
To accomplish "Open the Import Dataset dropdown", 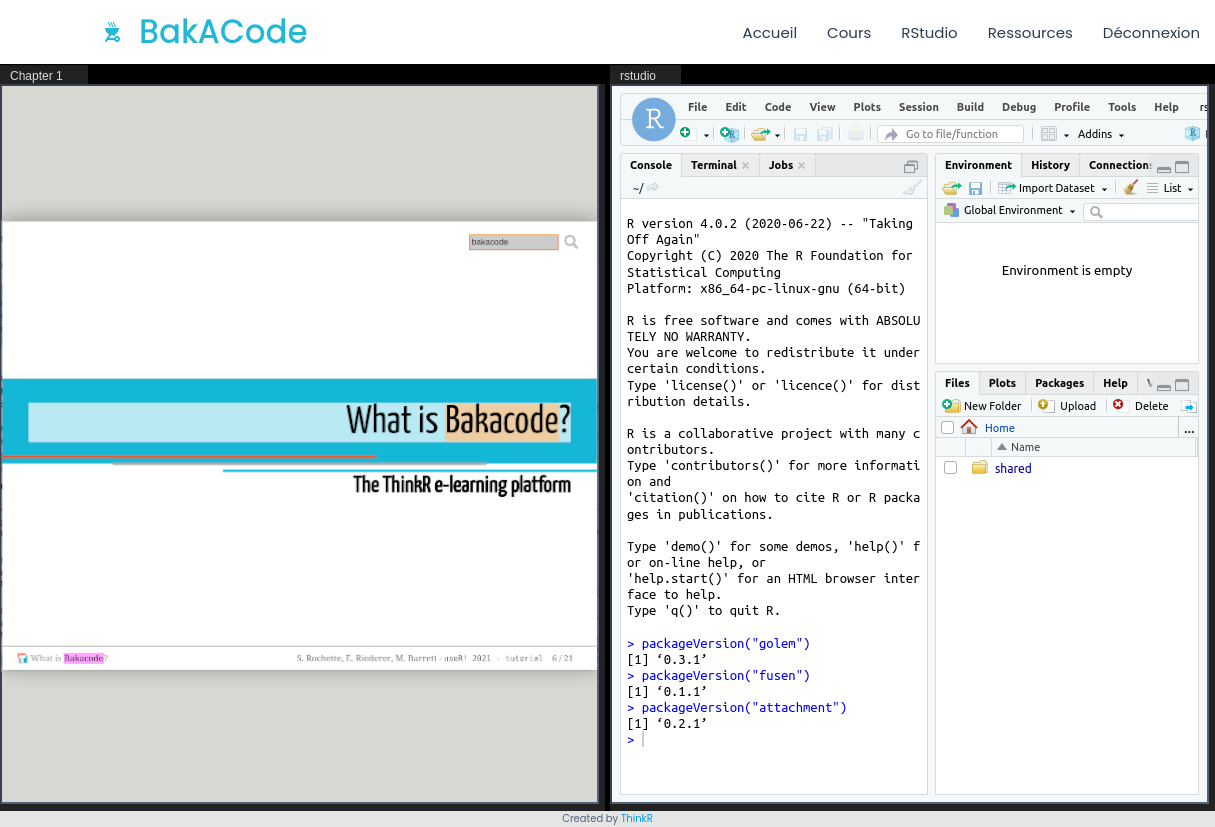I will 1054,188.
